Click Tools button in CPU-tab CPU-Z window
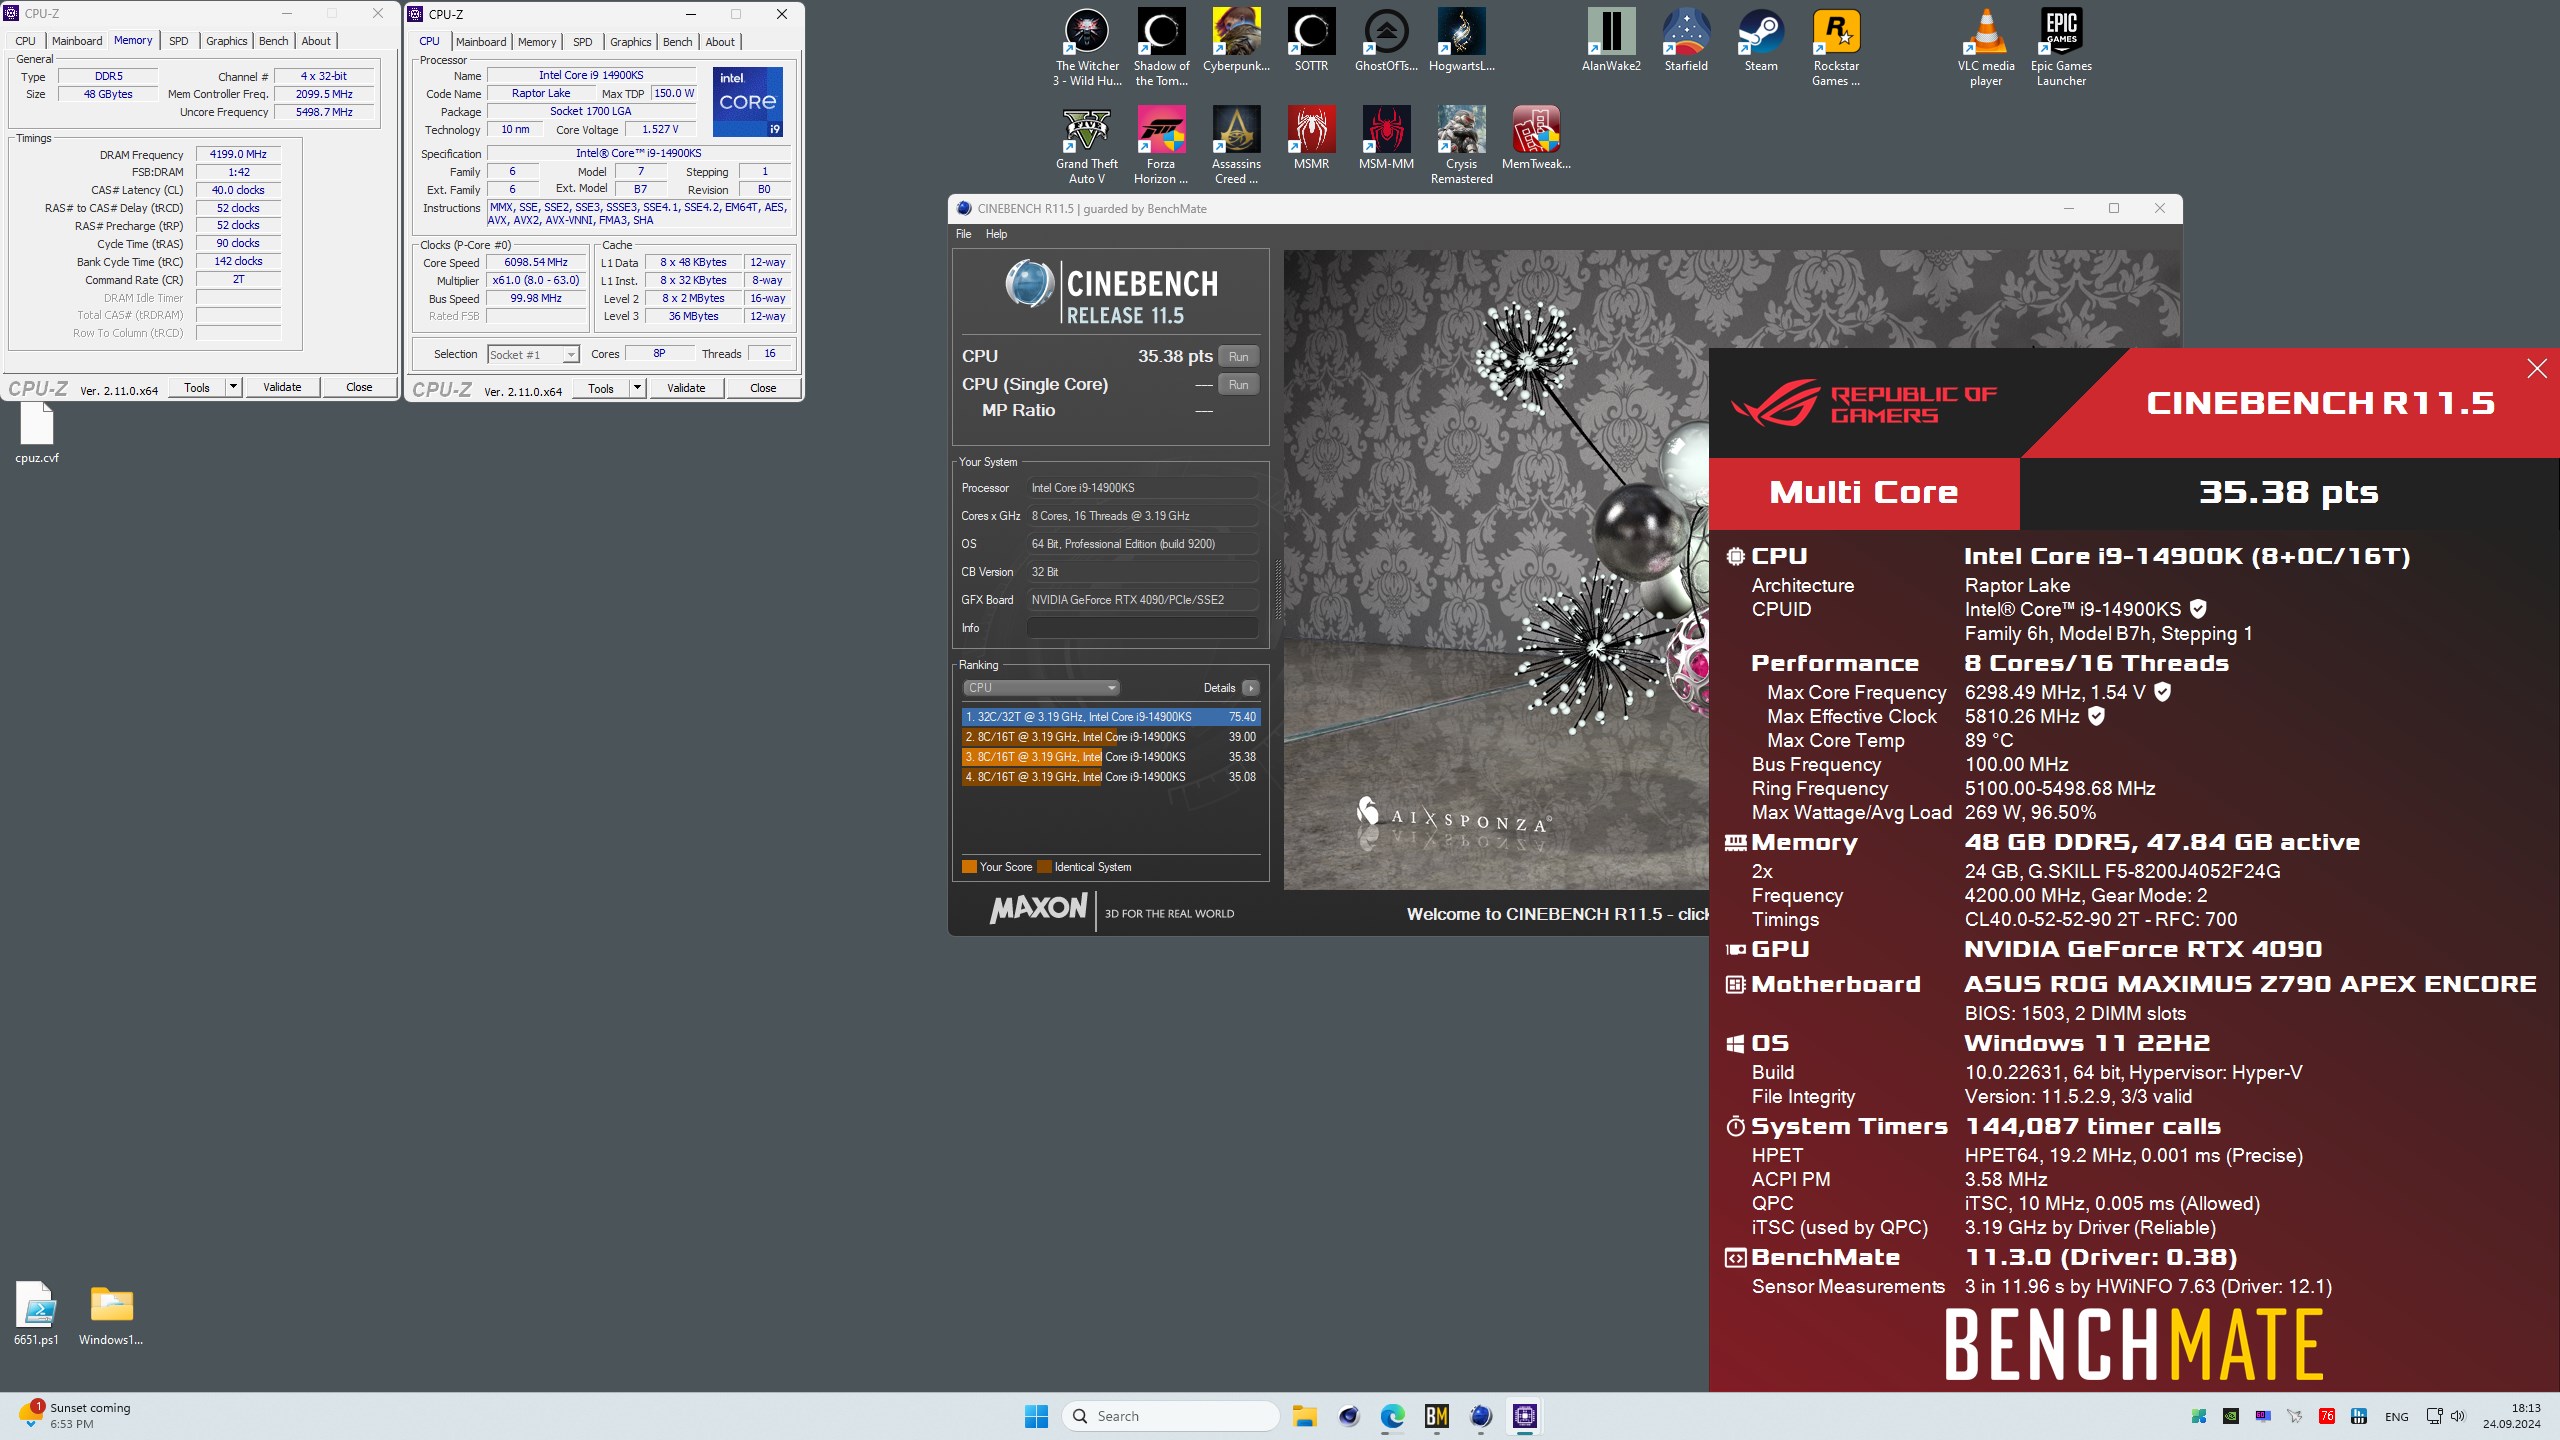The image size is (2560, 1440). [x=601, y=388]
